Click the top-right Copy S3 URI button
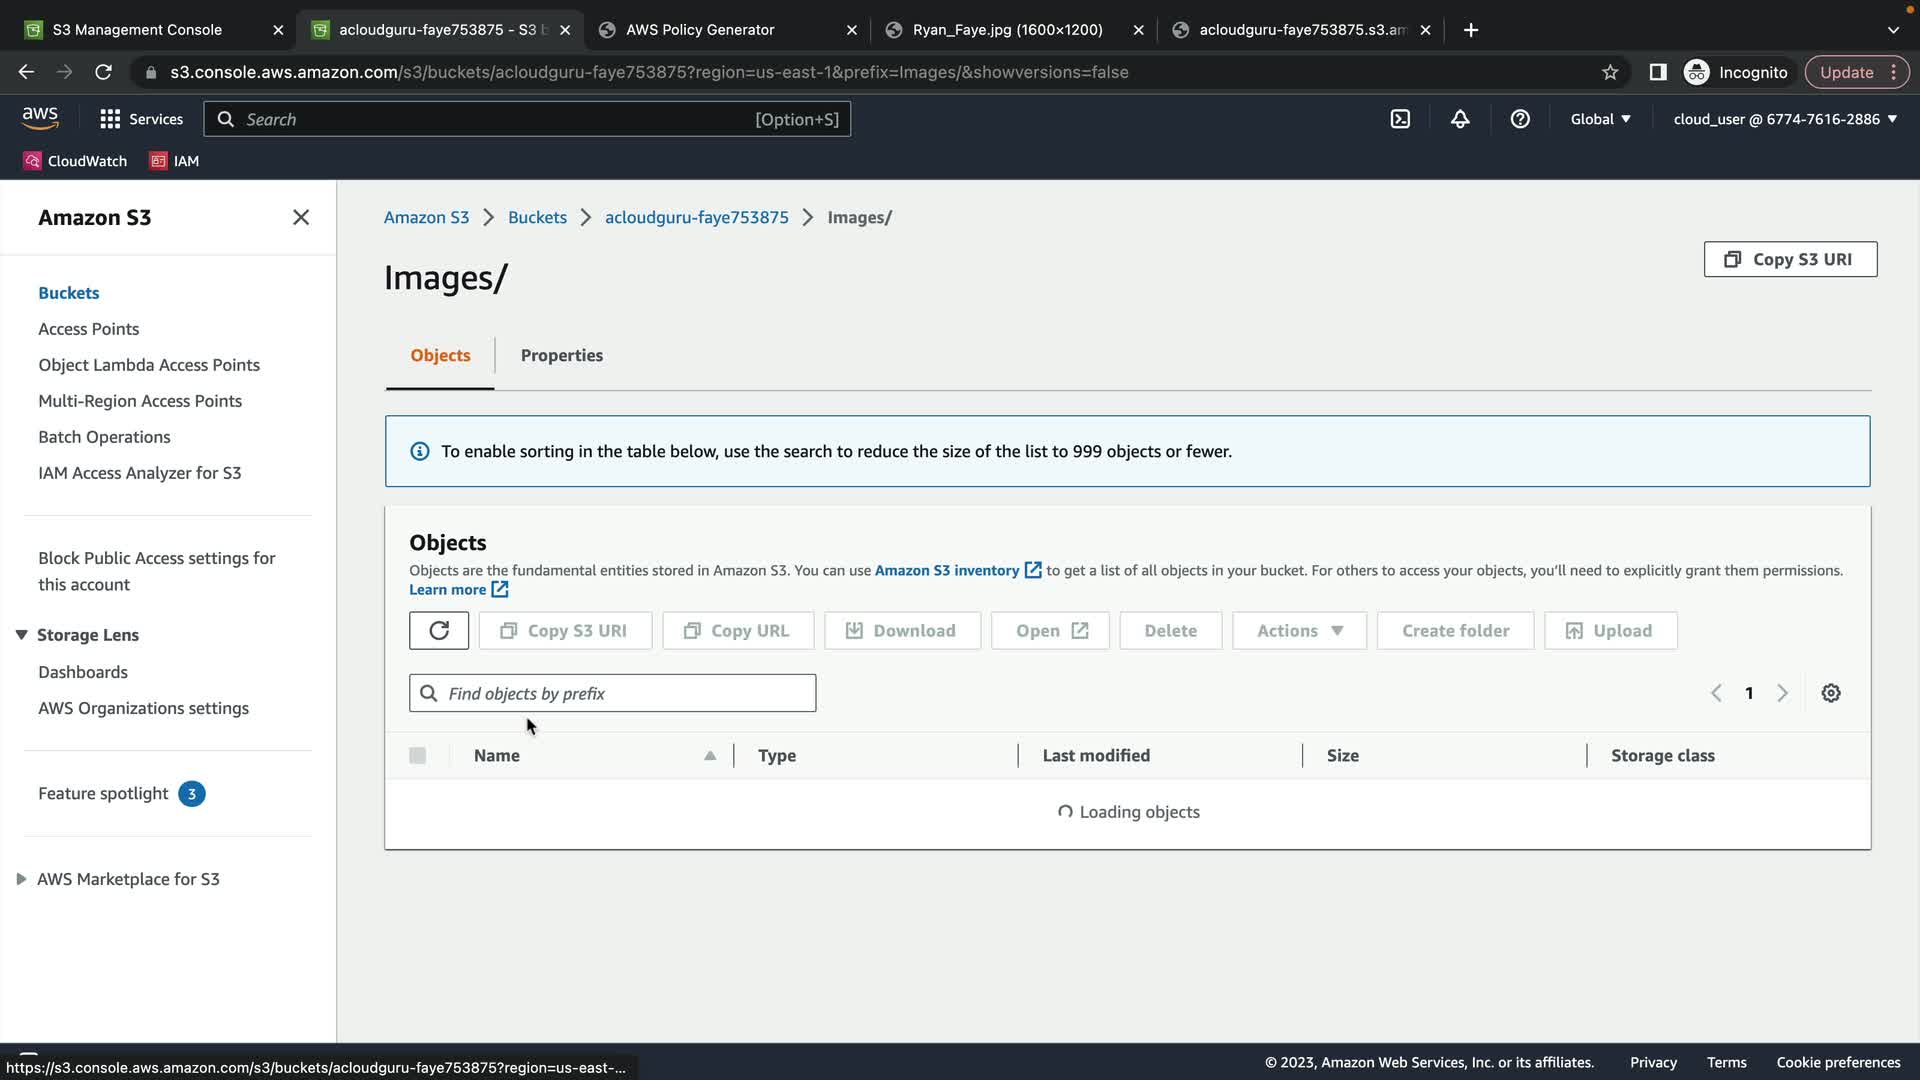Image resolution: width=1920 pixels, height=1080 pixels. [1790, 259]
